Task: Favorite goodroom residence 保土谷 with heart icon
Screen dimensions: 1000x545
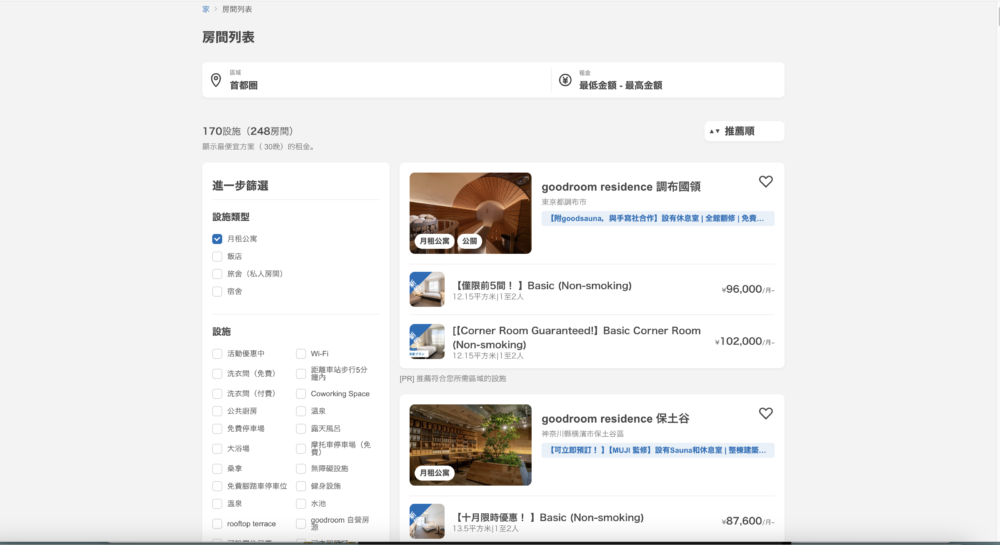Action: [x=766, y=413]
